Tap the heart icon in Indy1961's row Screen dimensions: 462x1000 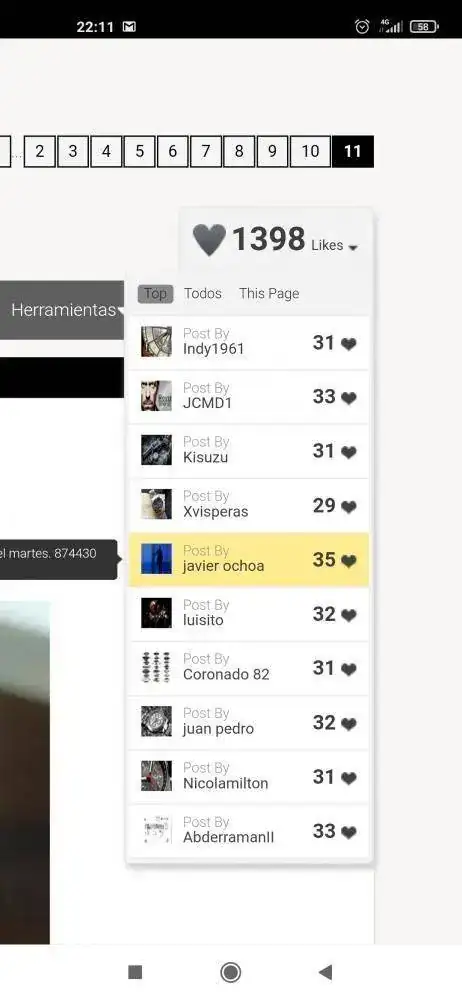[348, 344]
